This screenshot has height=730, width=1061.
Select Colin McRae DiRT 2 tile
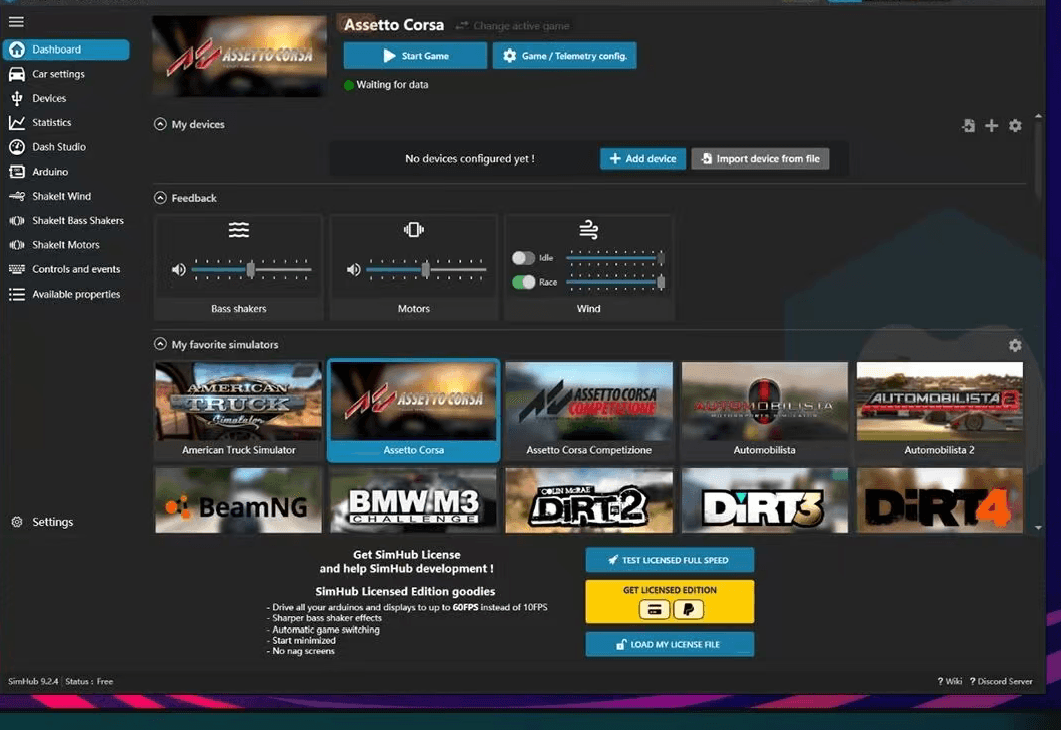[x=589, y=501]
